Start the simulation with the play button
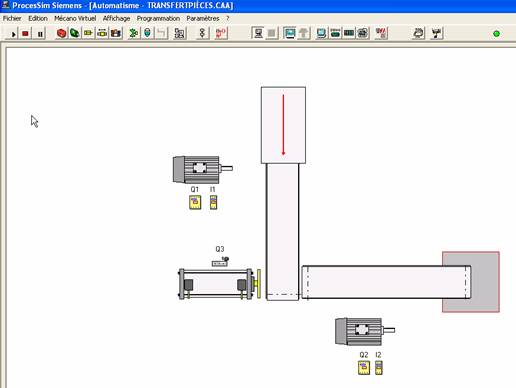This screenshot has width=516, height=388. point(13,34)
